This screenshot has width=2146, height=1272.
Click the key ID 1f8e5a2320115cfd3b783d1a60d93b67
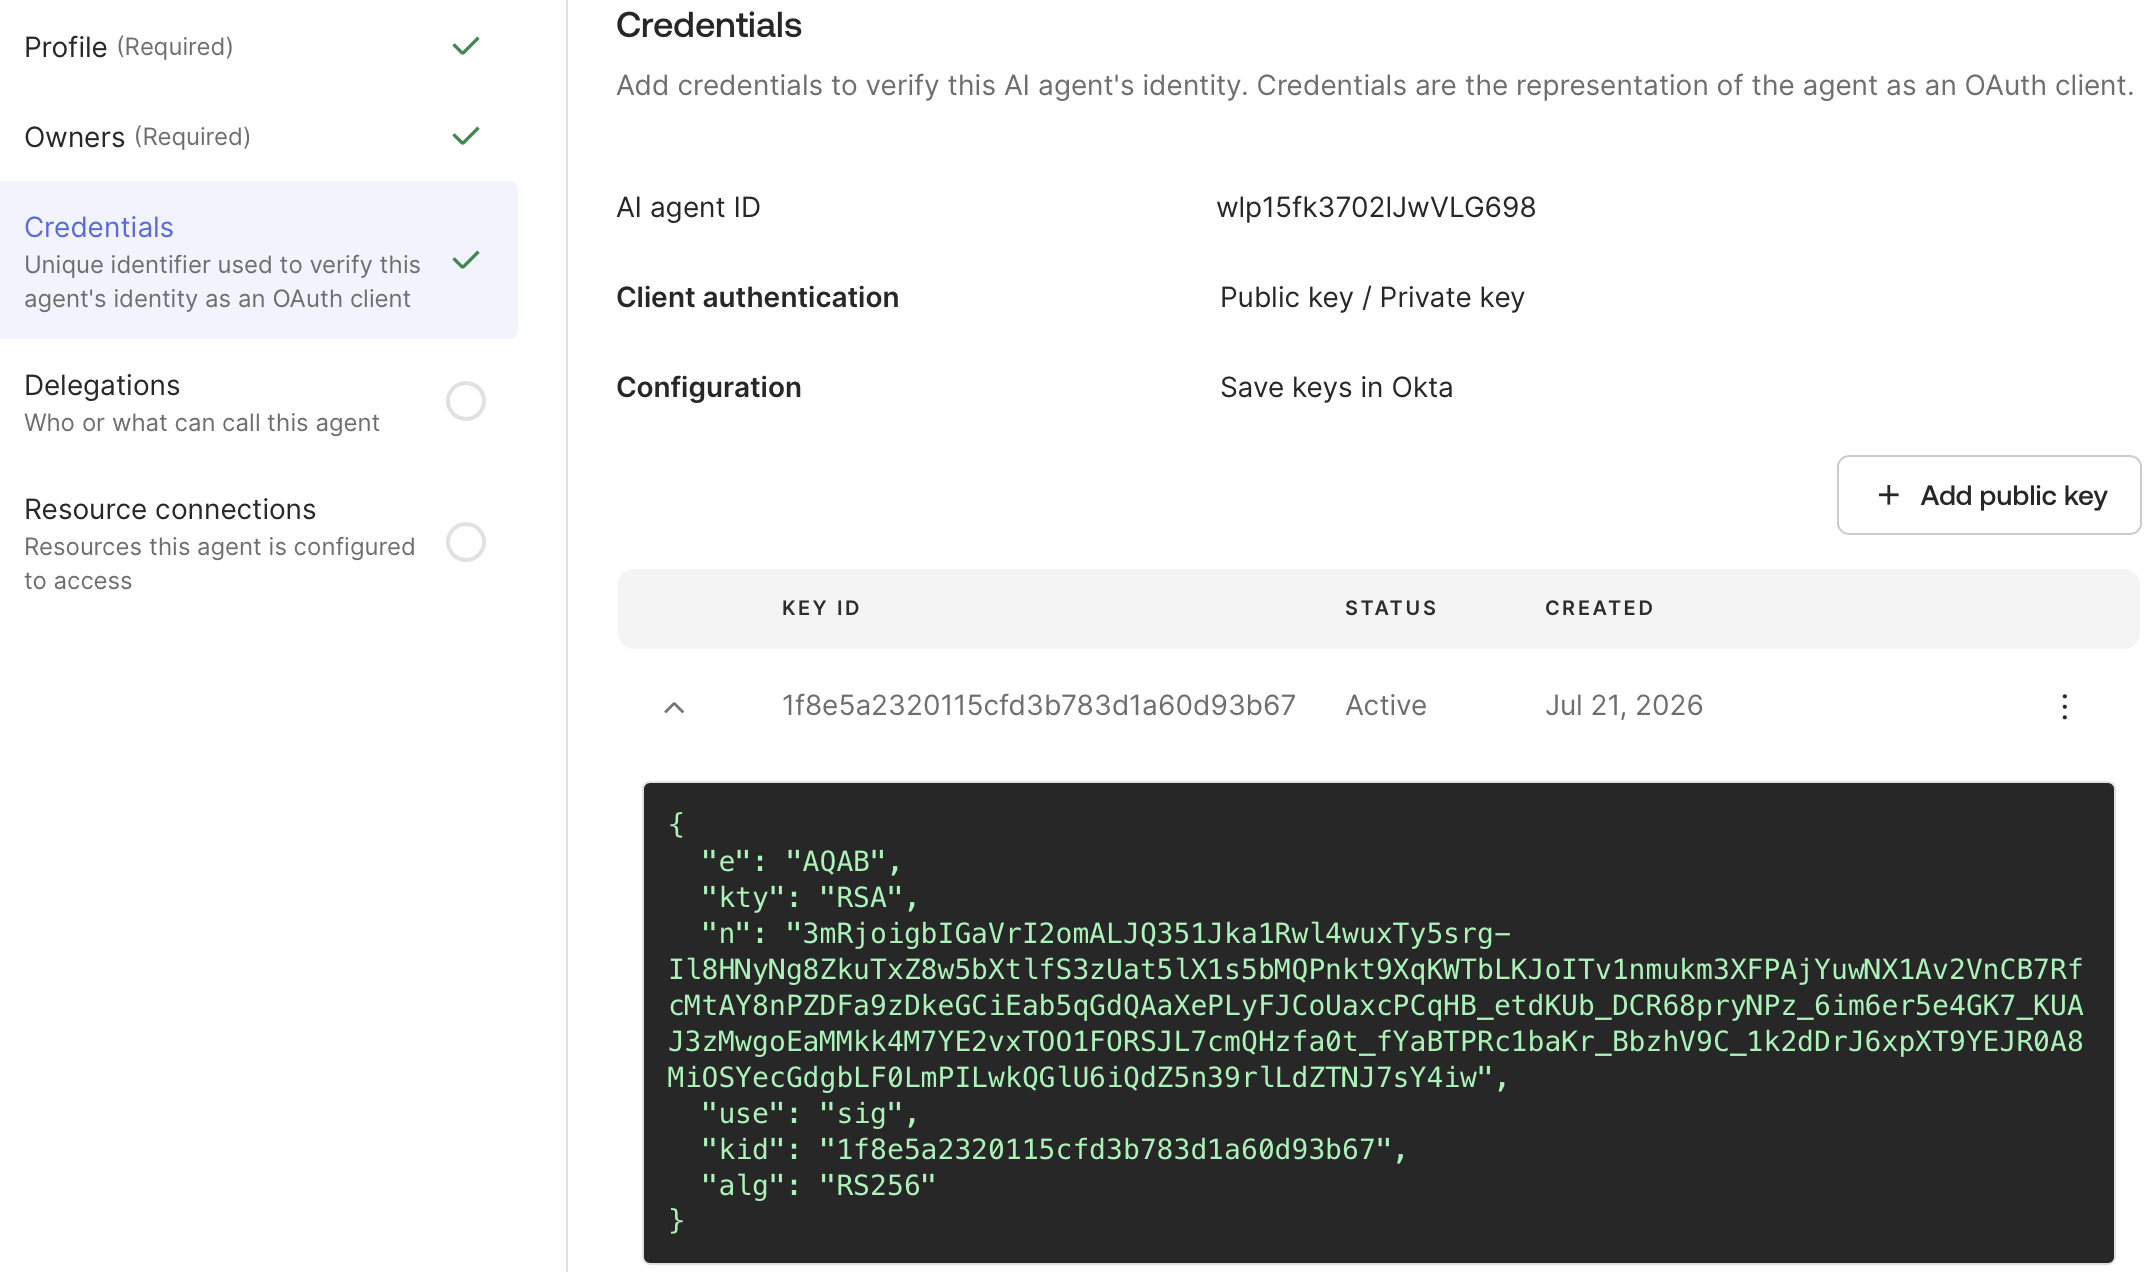[x=1038, y=705]
